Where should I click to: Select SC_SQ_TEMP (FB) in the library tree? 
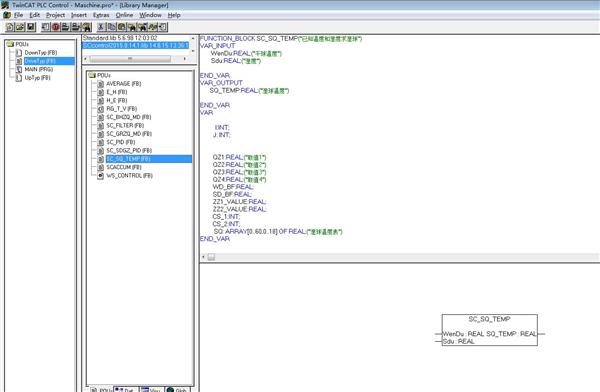click(x=149, y=159)
